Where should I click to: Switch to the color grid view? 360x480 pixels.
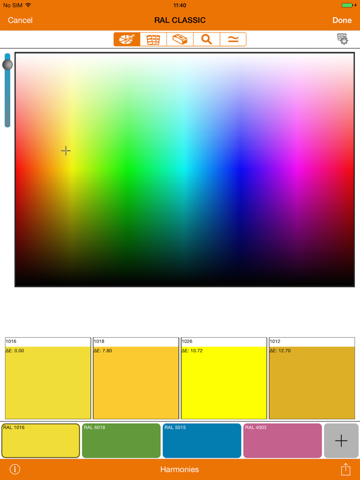153,39
